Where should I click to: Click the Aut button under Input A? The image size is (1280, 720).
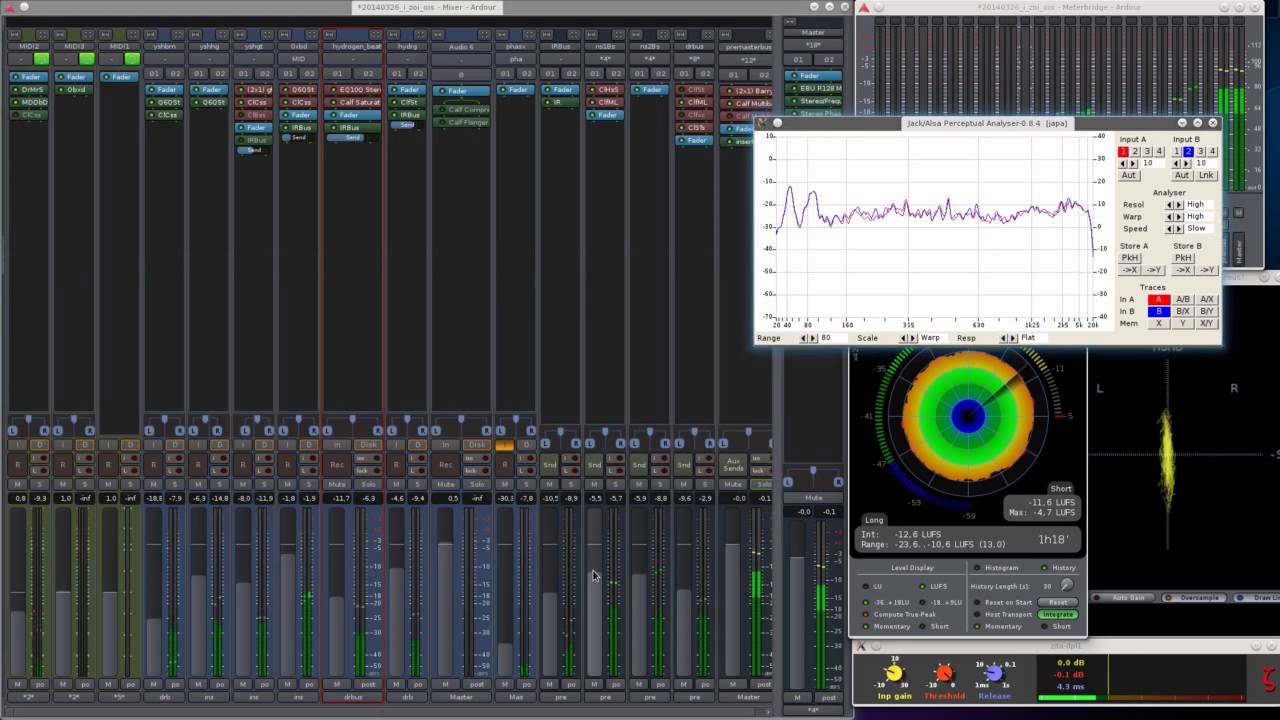(x=1129, y=175)
